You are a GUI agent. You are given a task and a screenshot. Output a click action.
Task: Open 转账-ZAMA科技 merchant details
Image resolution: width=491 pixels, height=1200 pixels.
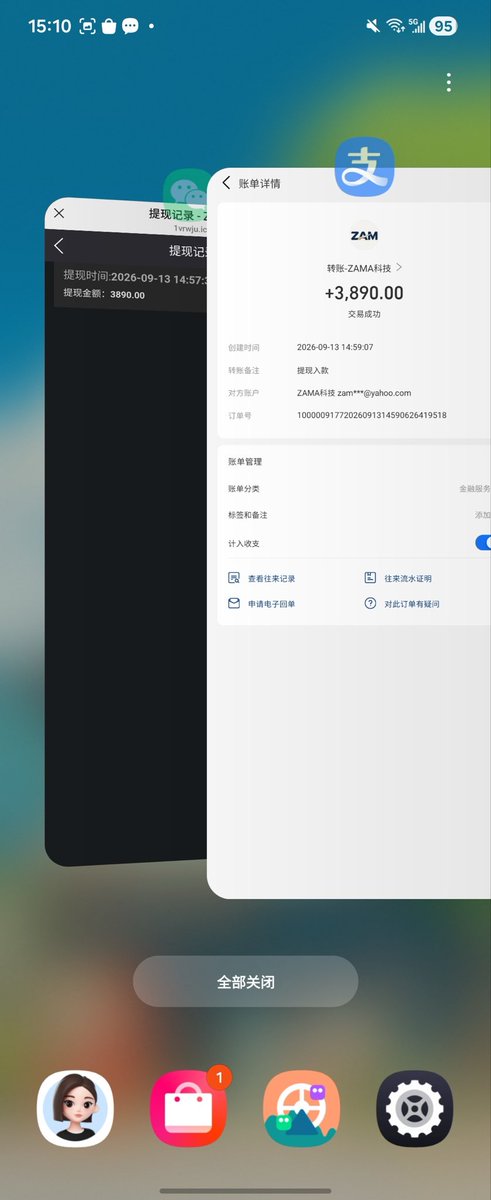[364, 268]
